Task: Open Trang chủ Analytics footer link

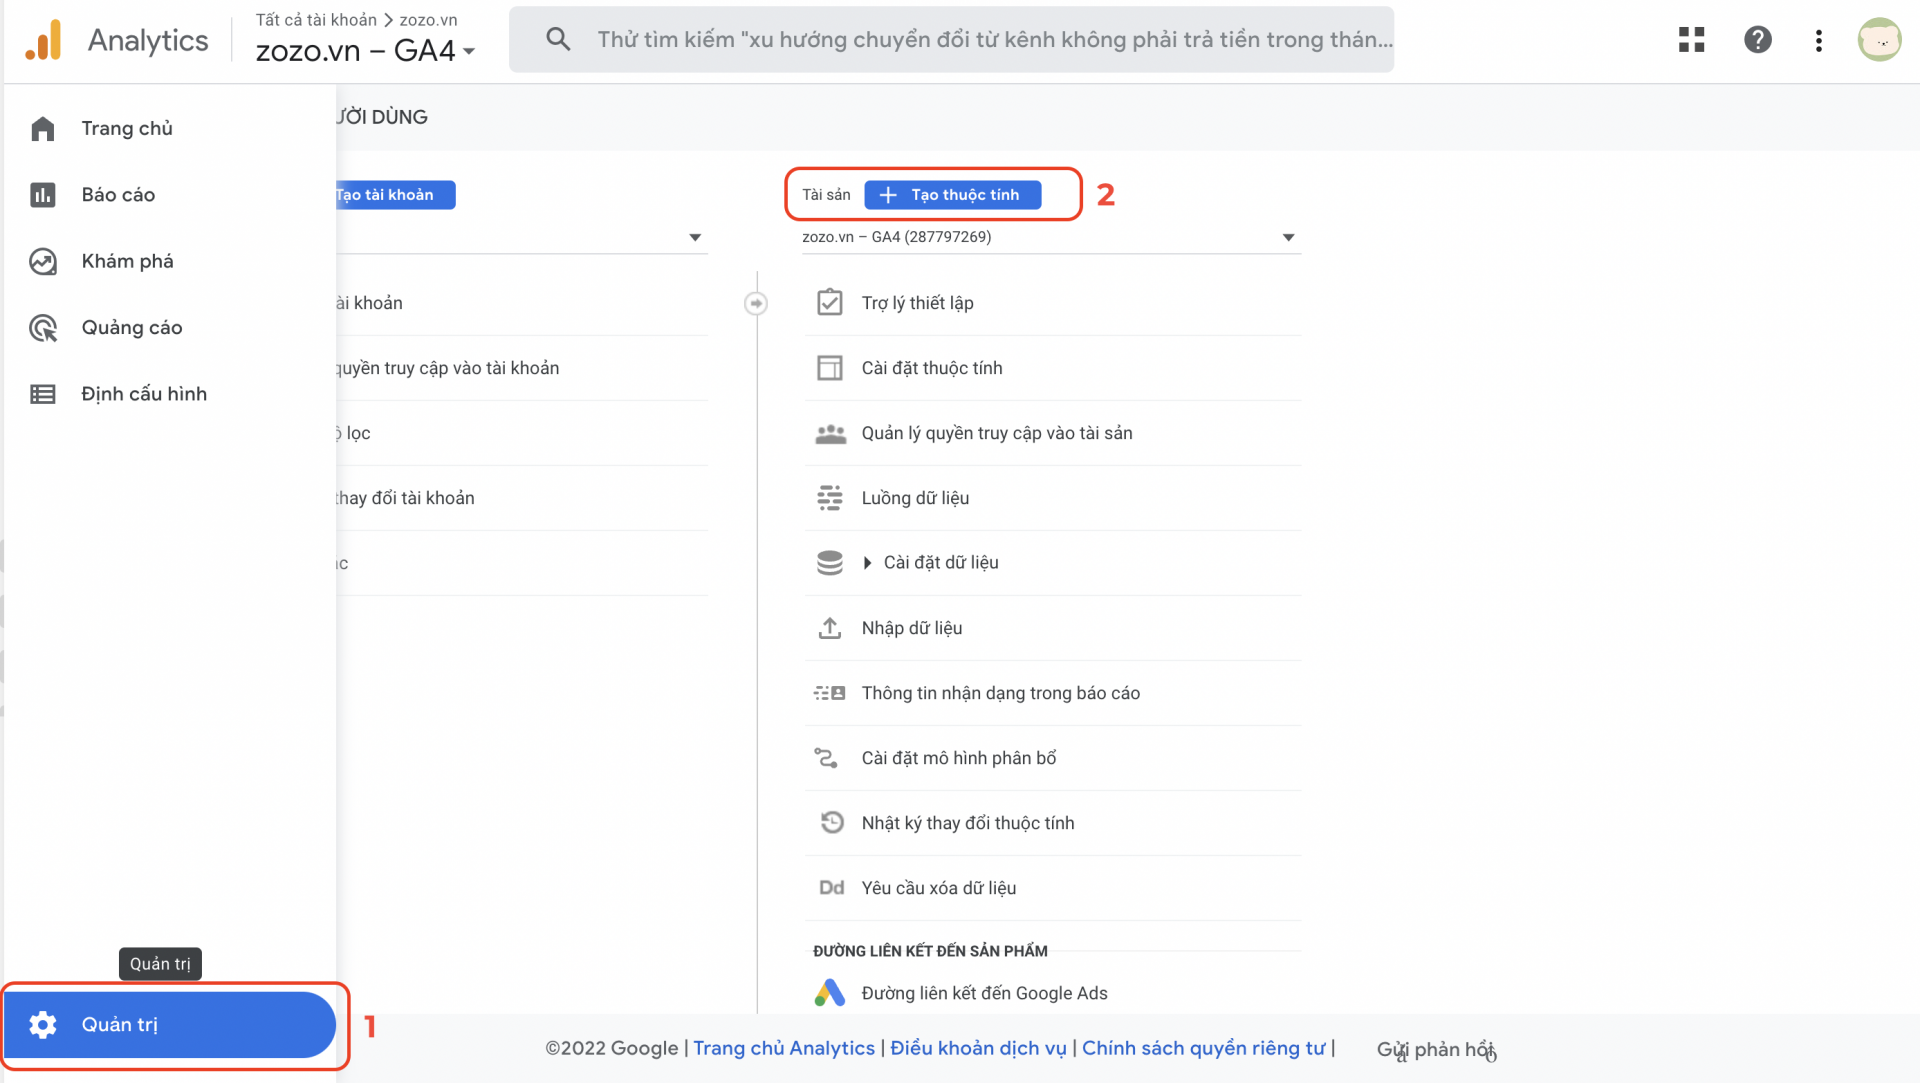Action: (784, 1048)
